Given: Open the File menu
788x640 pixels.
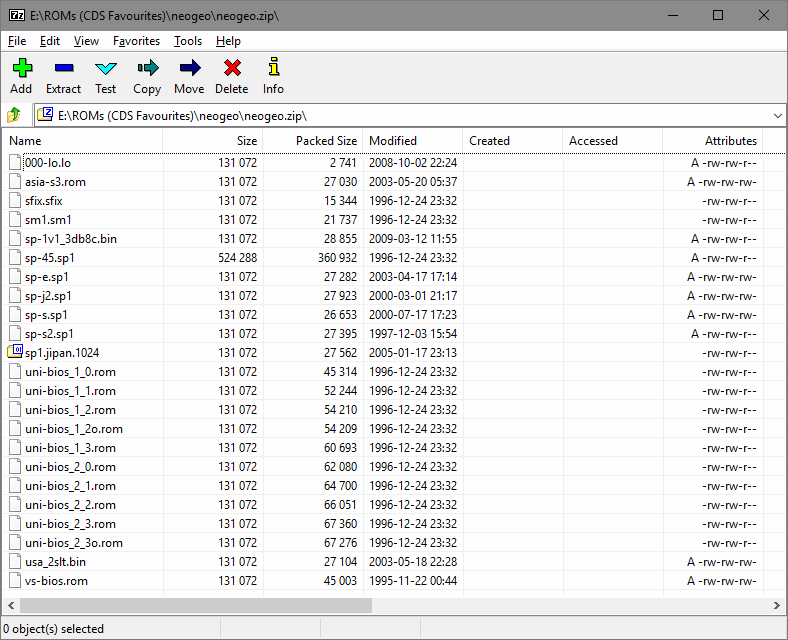Looking at the screenshot, I should pyautogui.click(x=17, y=41).
